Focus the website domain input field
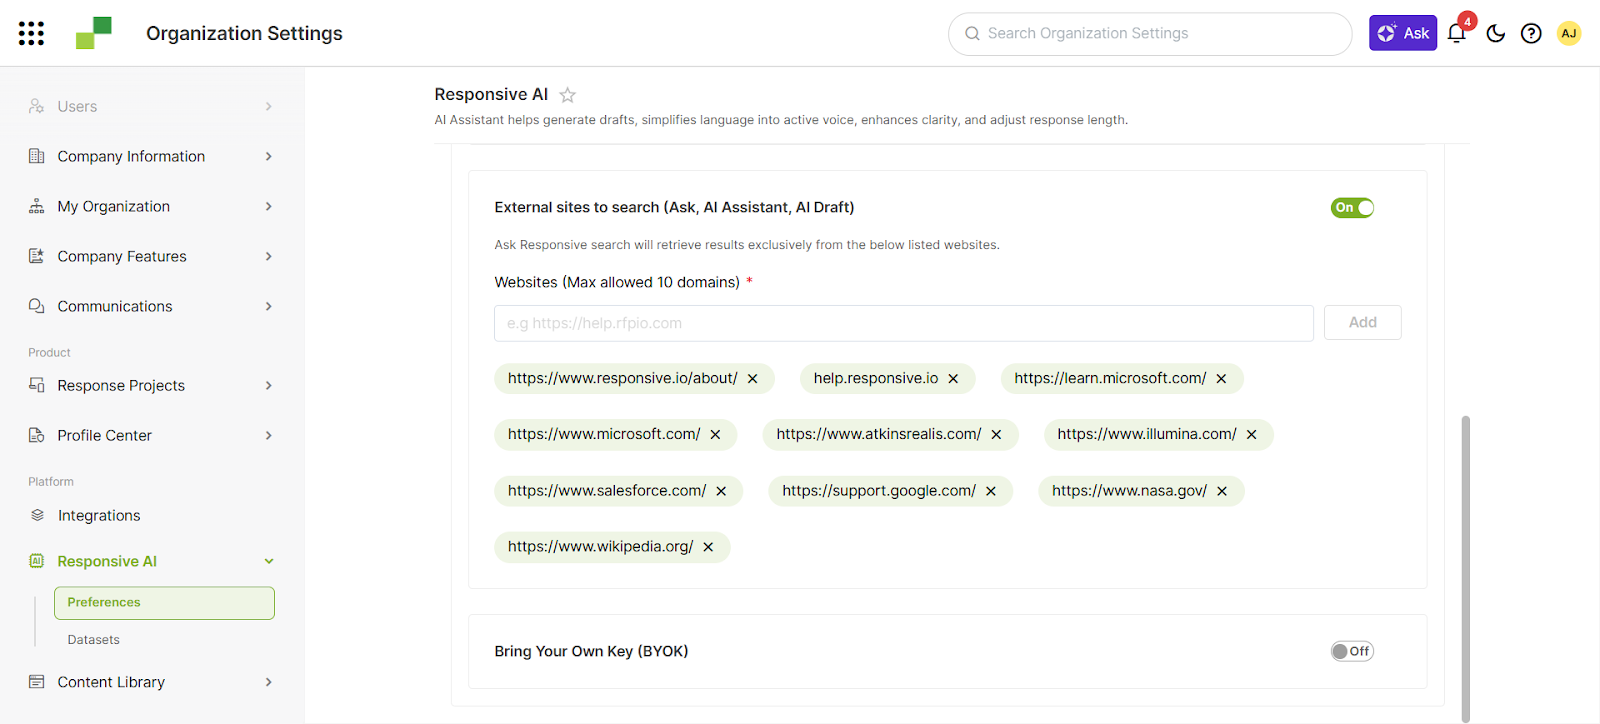The width and height of the screenshot is (1600, 724). point(904,323)
